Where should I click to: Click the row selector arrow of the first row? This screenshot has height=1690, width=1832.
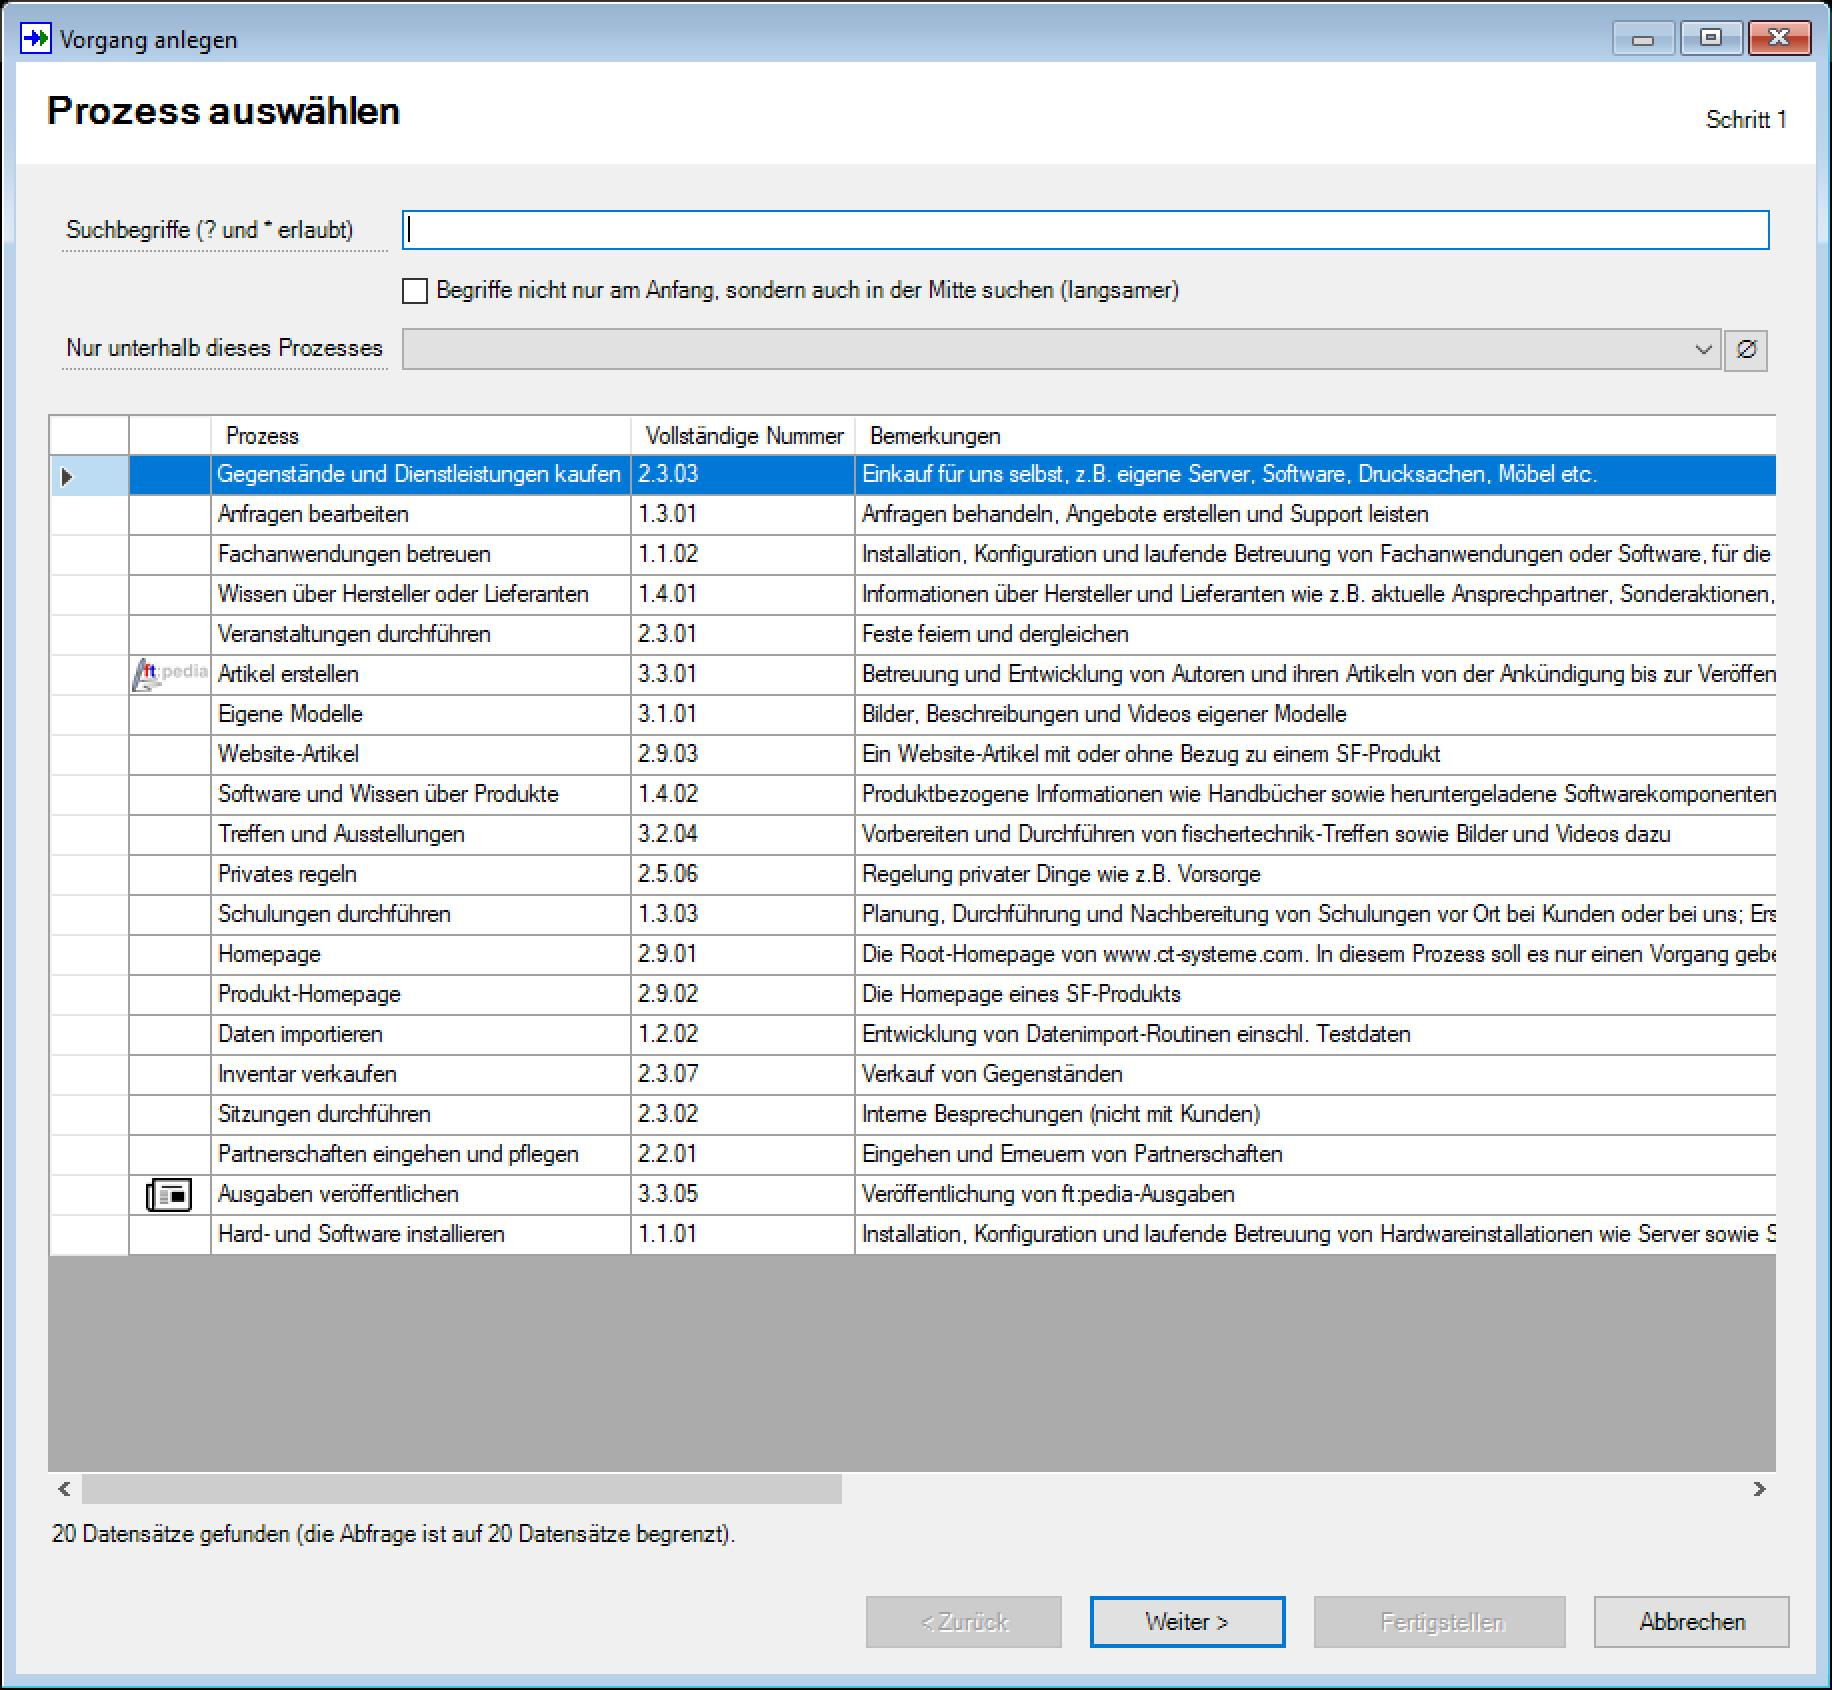pyautogui.click(x=67, y=476)
